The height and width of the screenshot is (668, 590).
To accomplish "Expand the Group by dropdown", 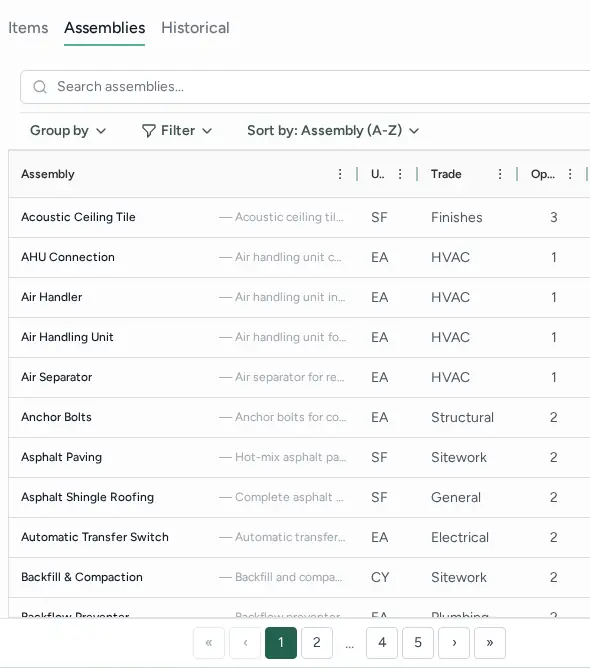I will [68, 130].
